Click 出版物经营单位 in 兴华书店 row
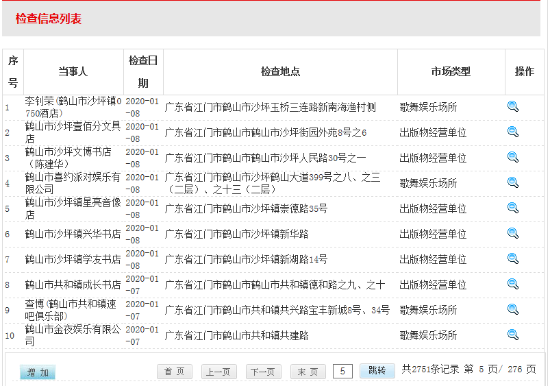 coord(433,234)
